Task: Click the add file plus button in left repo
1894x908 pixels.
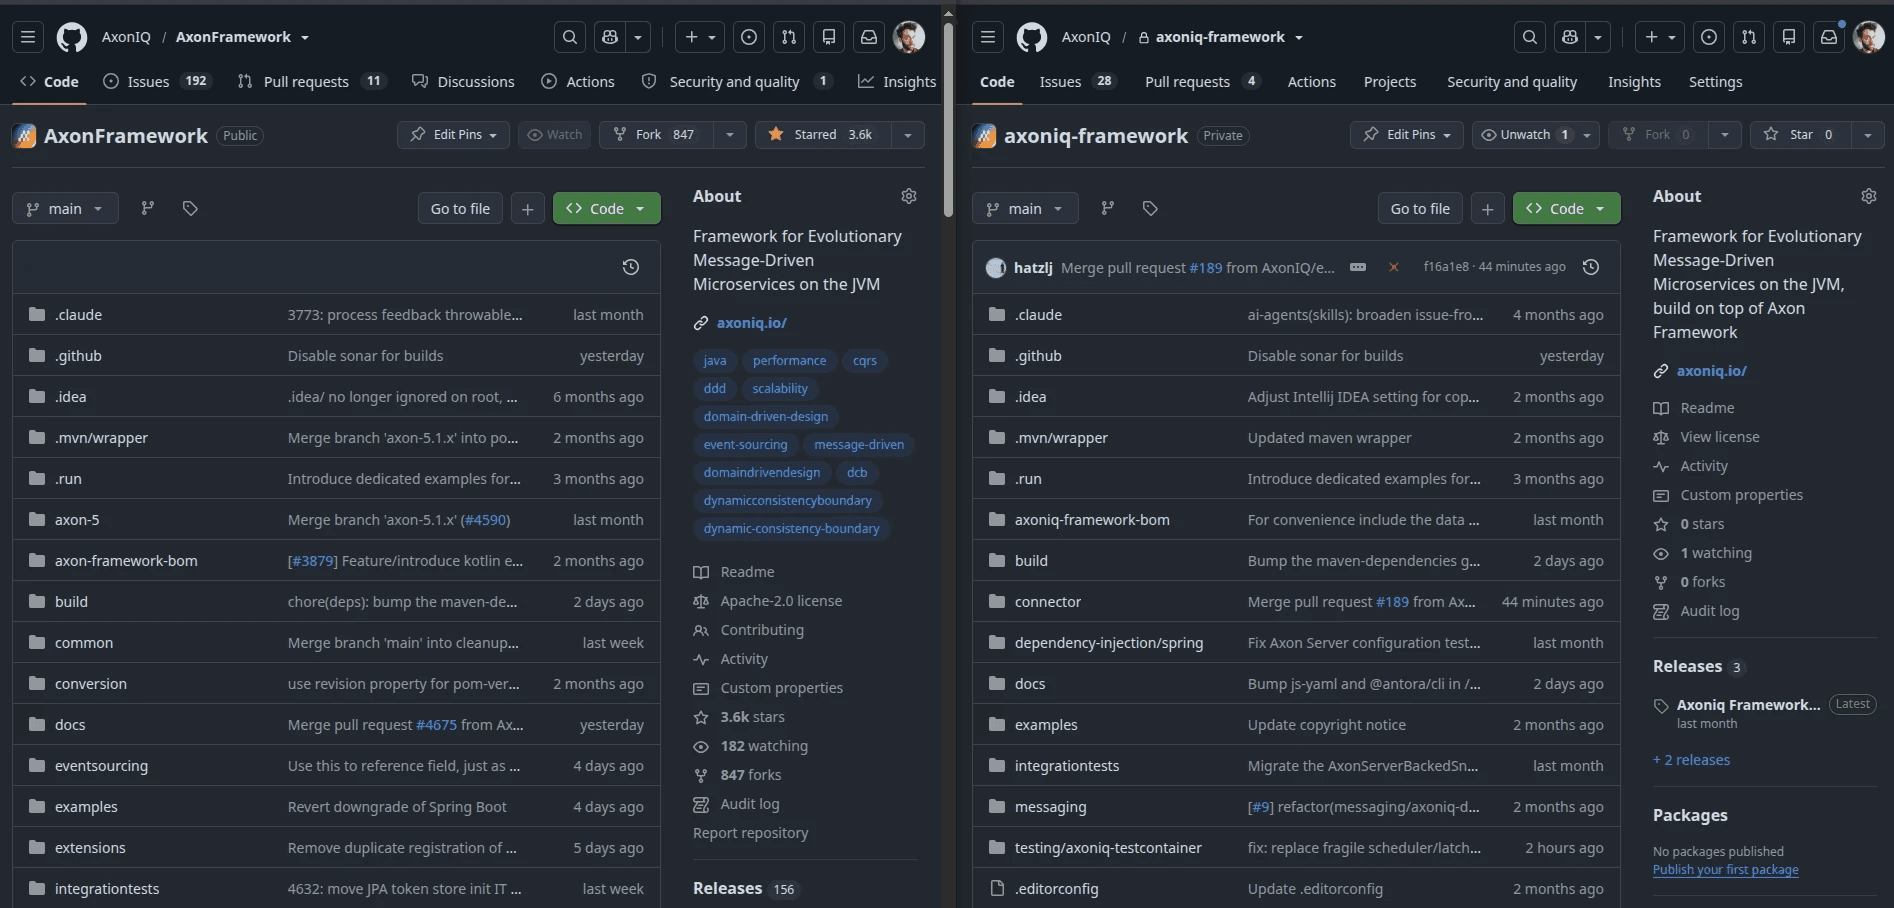Action: [x=528, y=208]
